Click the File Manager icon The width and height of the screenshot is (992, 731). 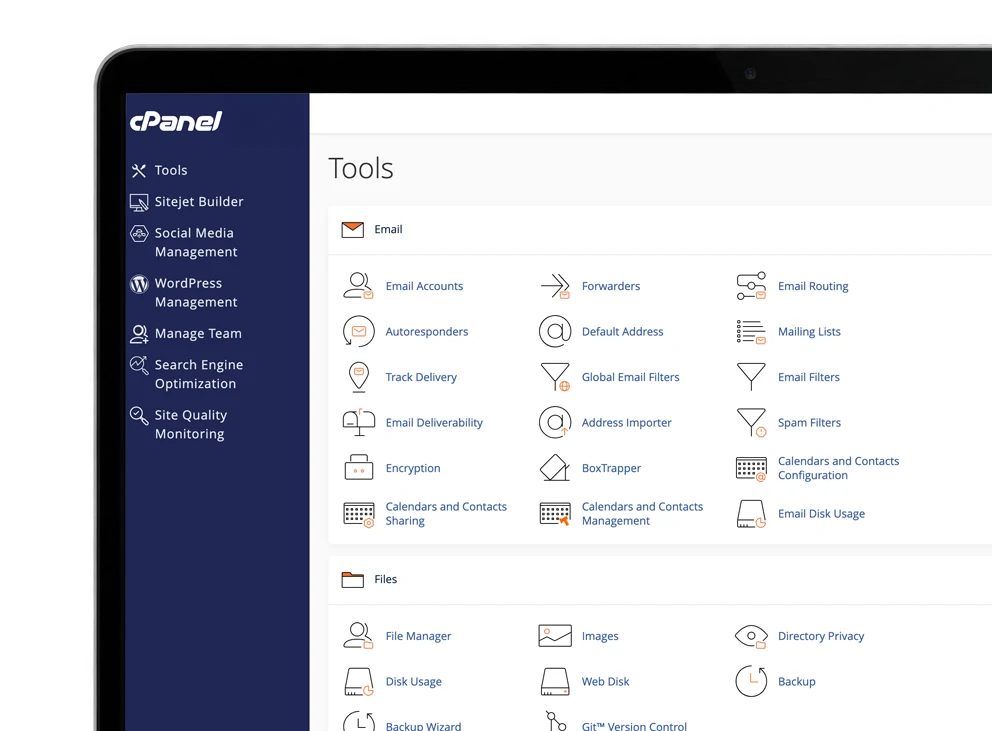point(358,635)
